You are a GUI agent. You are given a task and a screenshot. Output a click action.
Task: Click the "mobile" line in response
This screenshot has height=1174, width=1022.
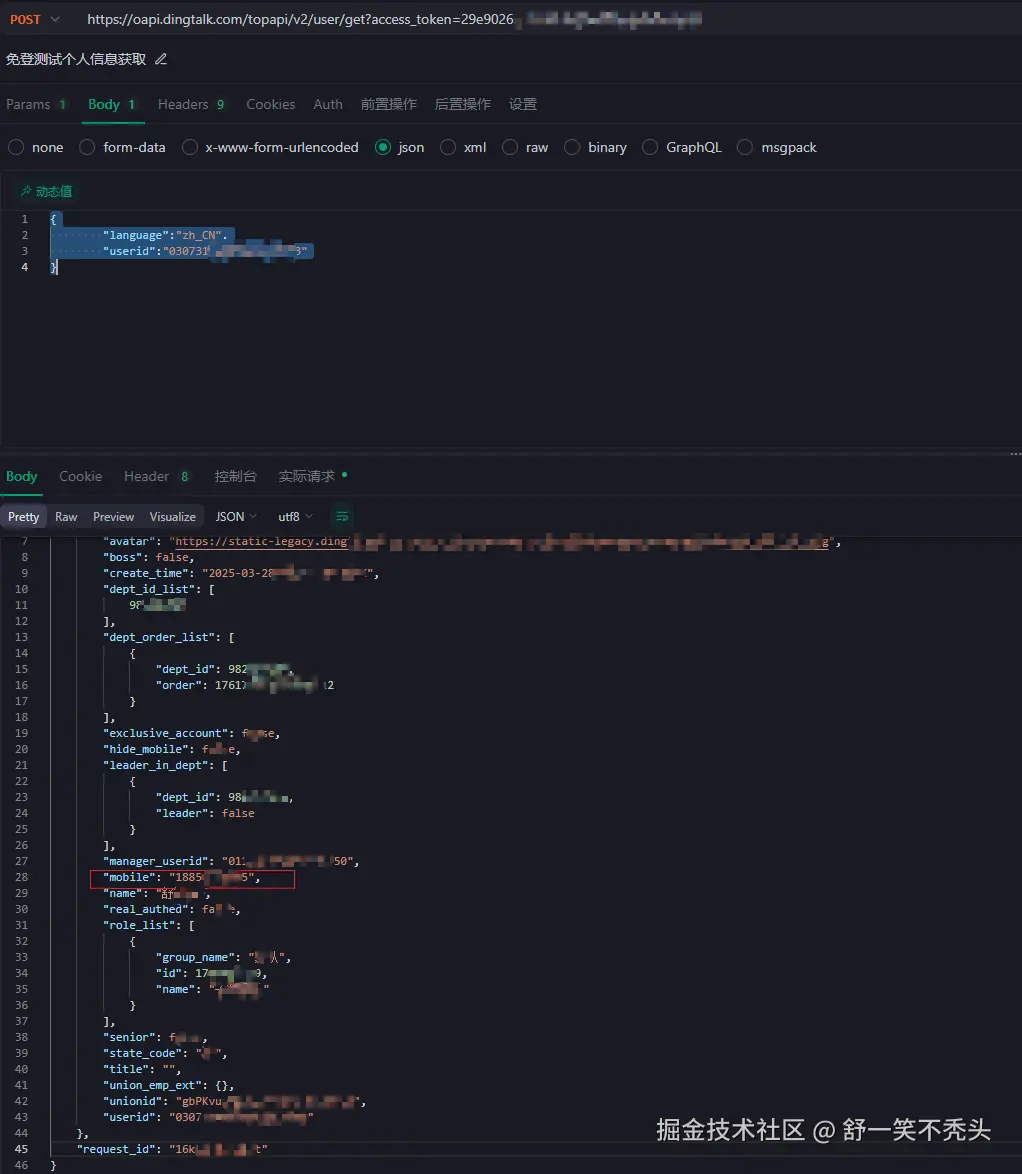[x=182, y=878]
